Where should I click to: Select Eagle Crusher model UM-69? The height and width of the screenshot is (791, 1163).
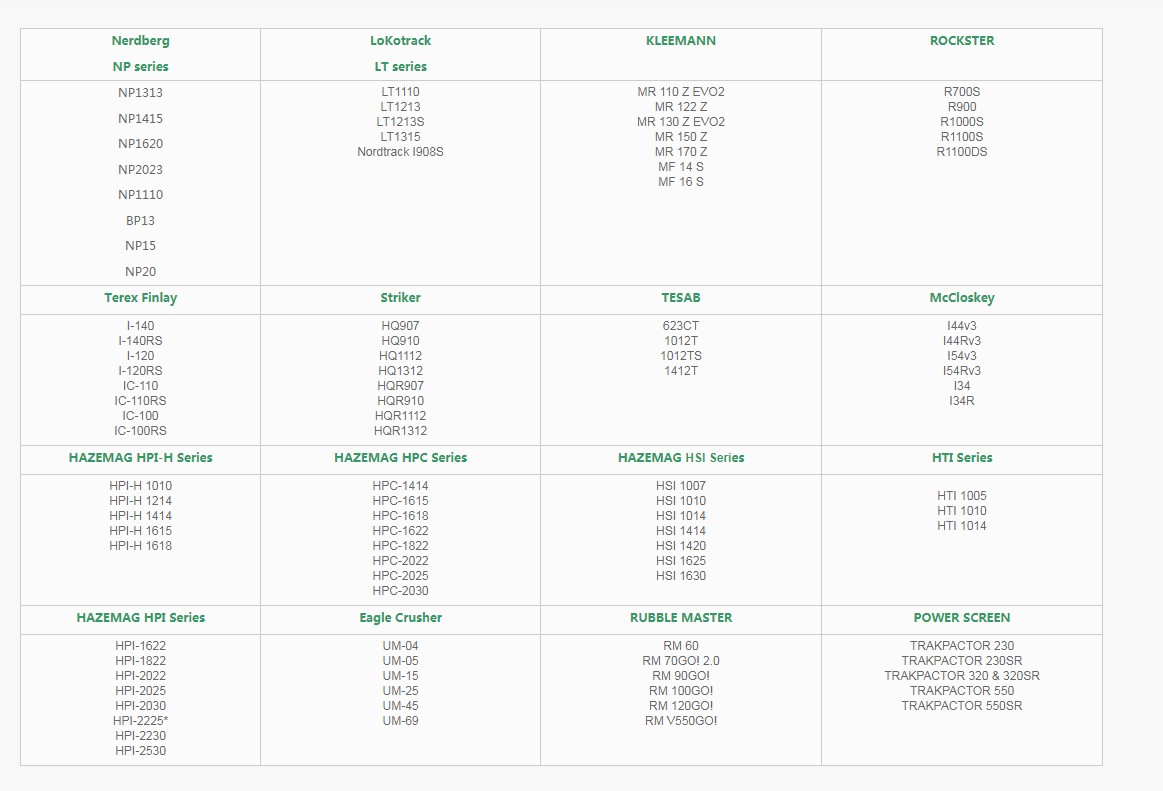[401, 721]
